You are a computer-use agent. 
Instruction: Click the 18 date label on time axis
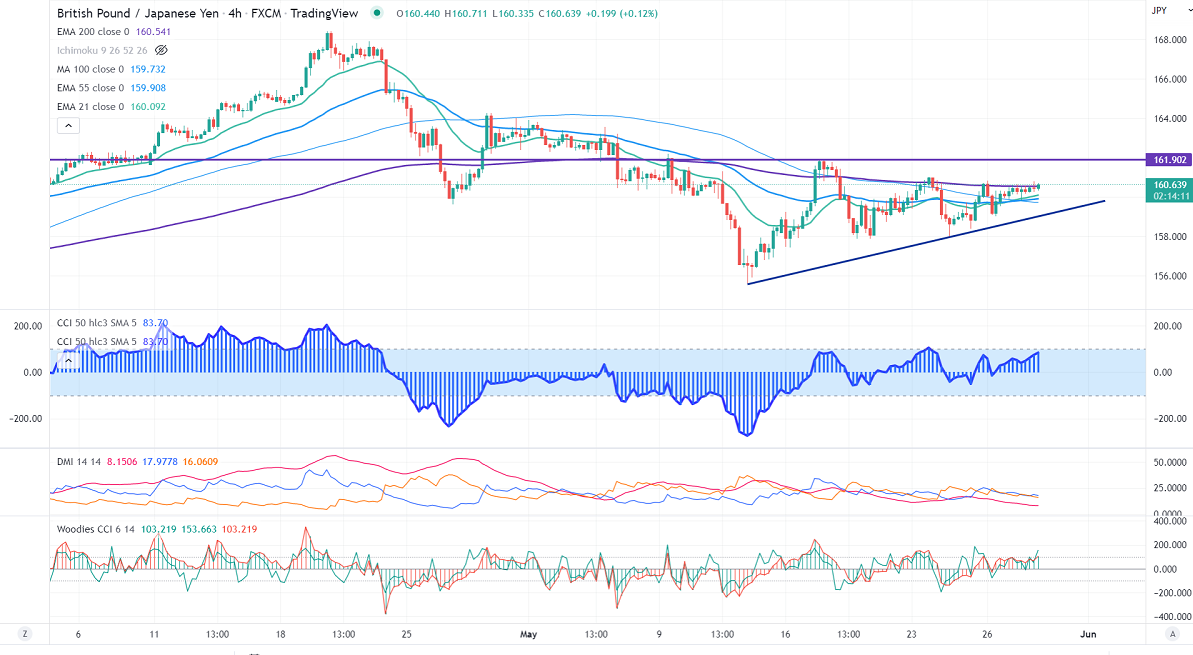point(280,634)
